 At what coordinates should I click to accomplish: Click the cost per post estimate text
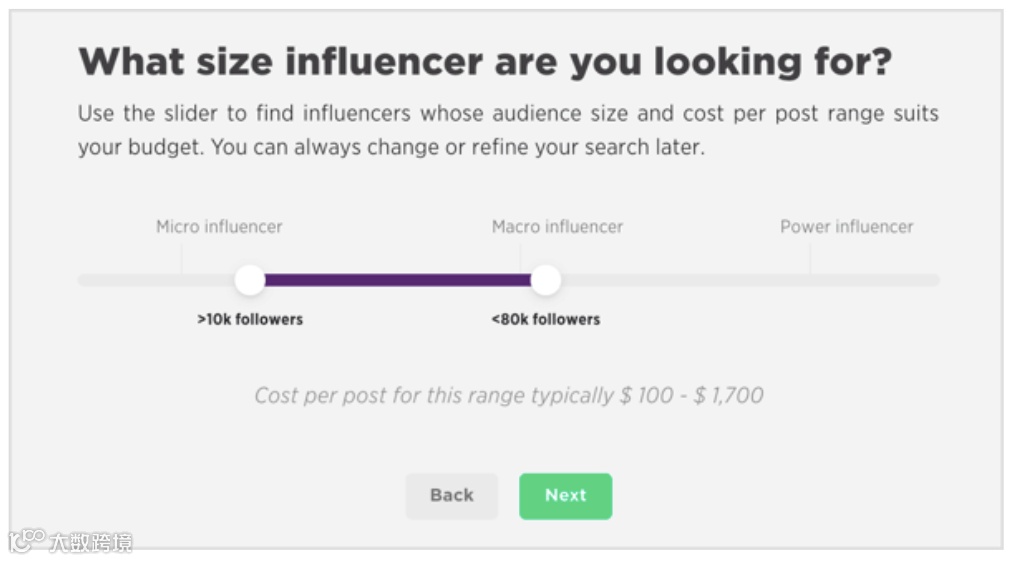(x=508, y=395)
